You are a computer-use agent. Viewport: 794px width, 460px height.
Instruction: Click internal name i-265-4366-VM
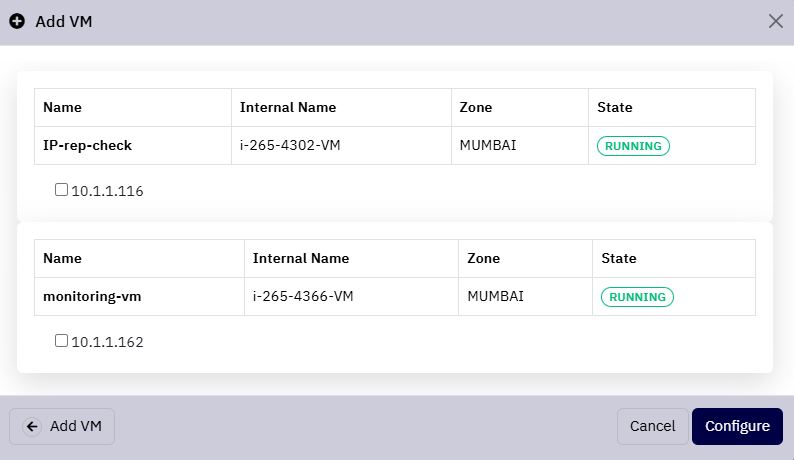click(x=303, y=296)
